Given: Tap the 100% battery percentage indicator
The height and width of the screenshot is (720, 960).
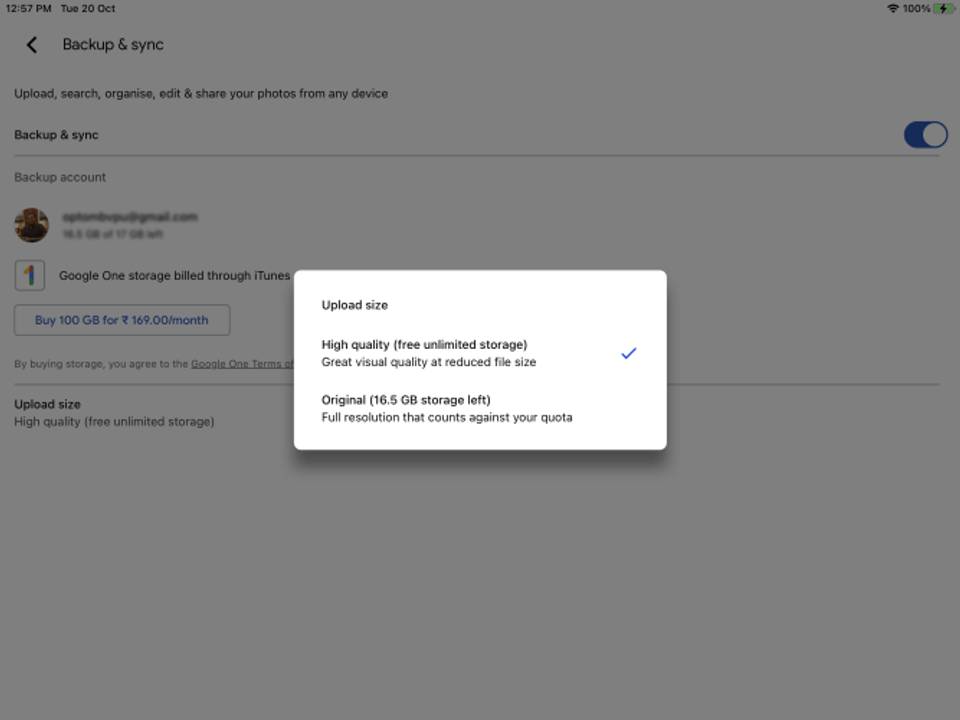Looking at the screenshot, I should pos(916,9).
